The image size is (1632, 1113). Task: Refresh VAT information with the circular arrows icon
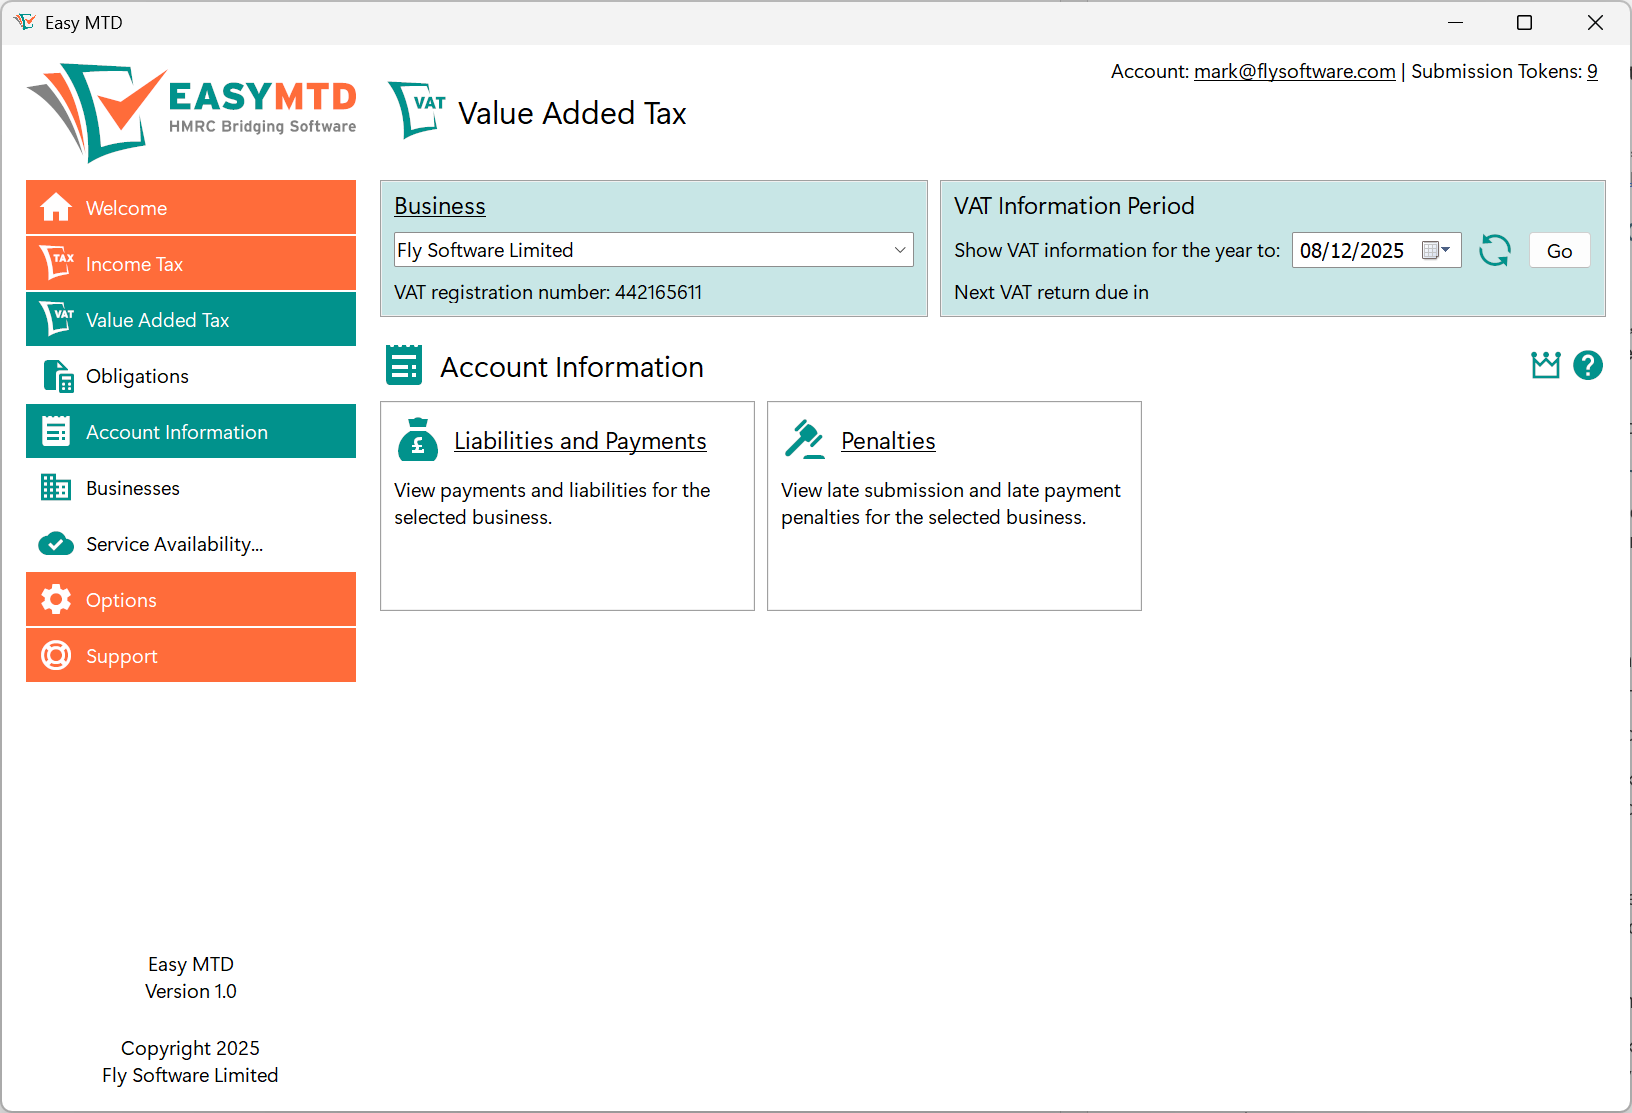[x=1494, y=250]
